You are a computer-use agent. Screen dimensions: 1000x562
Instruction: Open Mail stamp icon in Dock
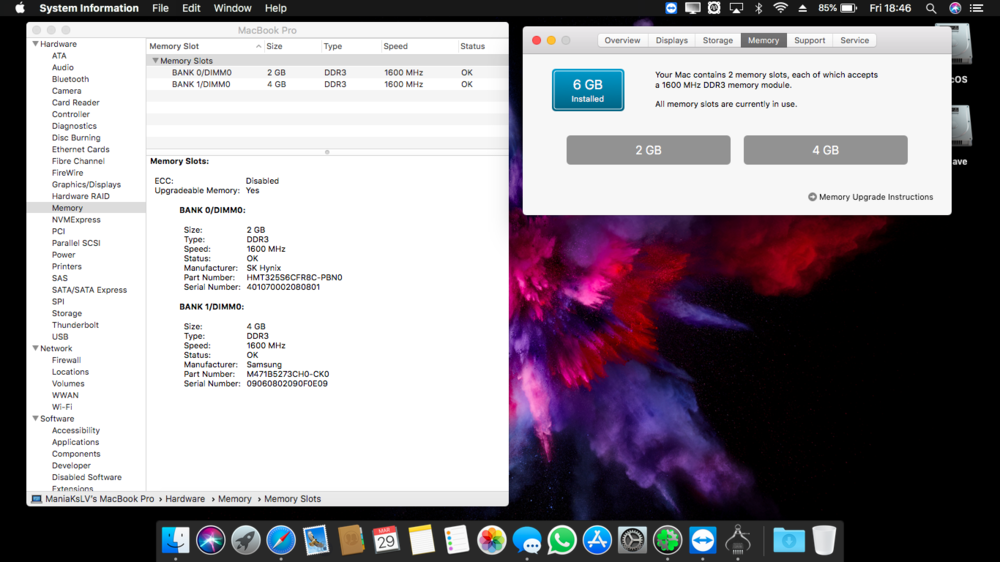316,540
